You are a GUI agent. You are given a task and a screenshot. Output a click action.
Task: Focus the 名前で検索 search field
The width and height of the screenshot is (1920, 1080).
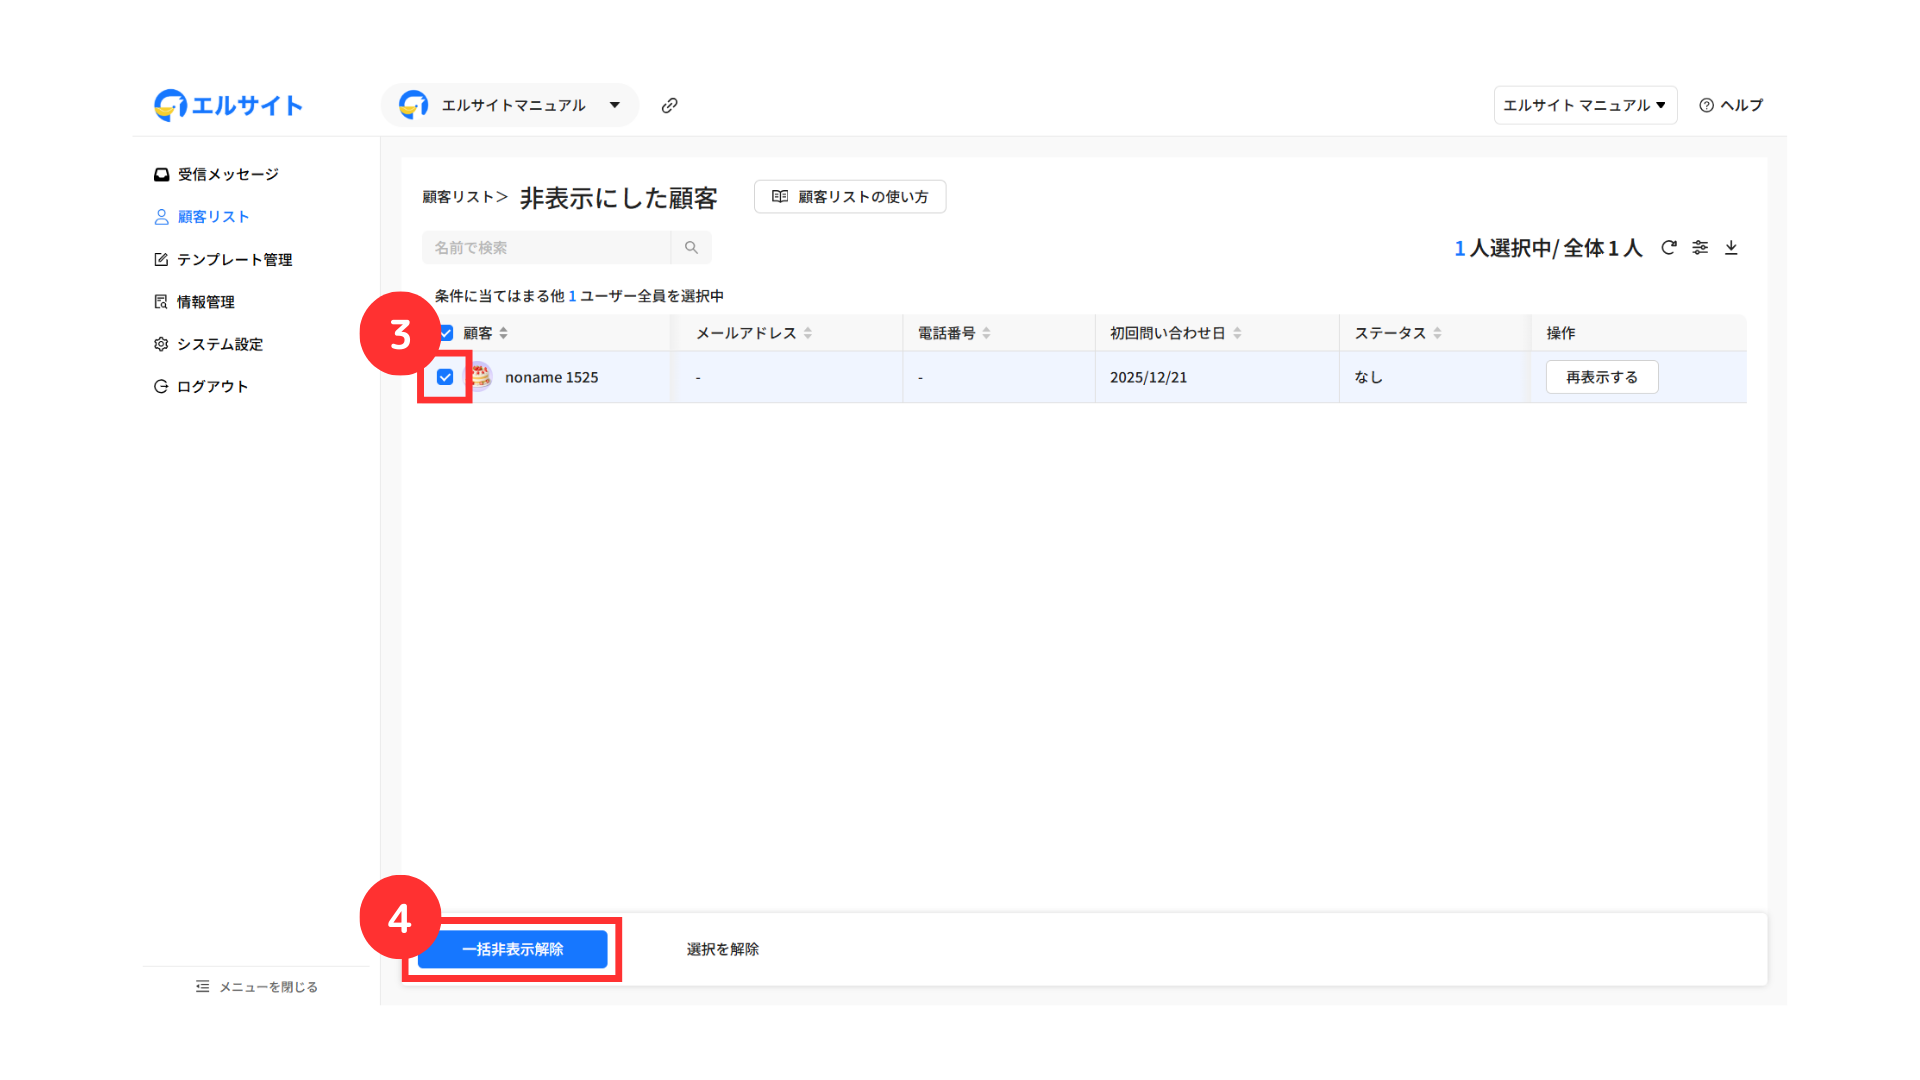pos(546,247)
